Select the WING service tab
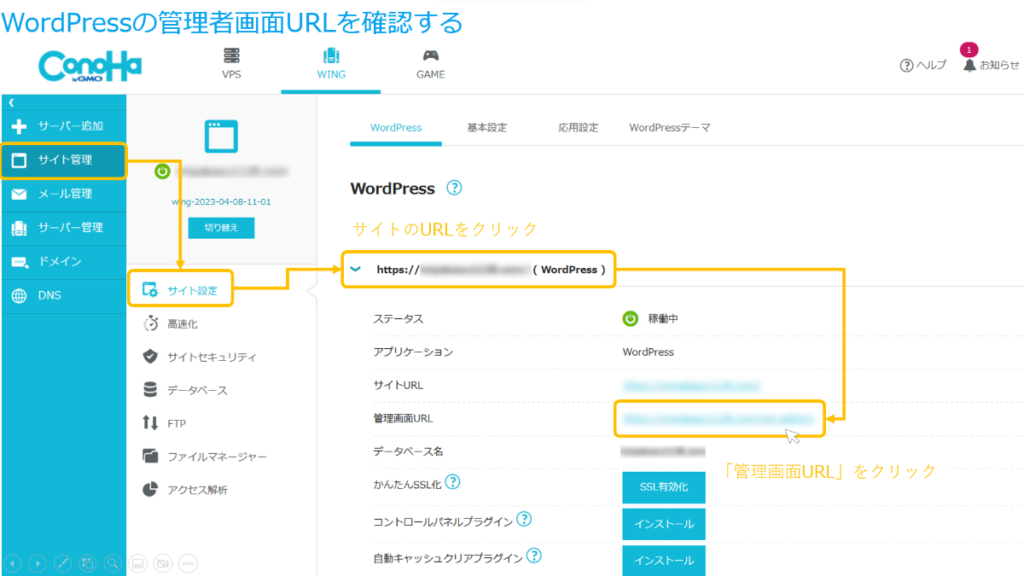The image size is (1024, 576). (331, 64)
